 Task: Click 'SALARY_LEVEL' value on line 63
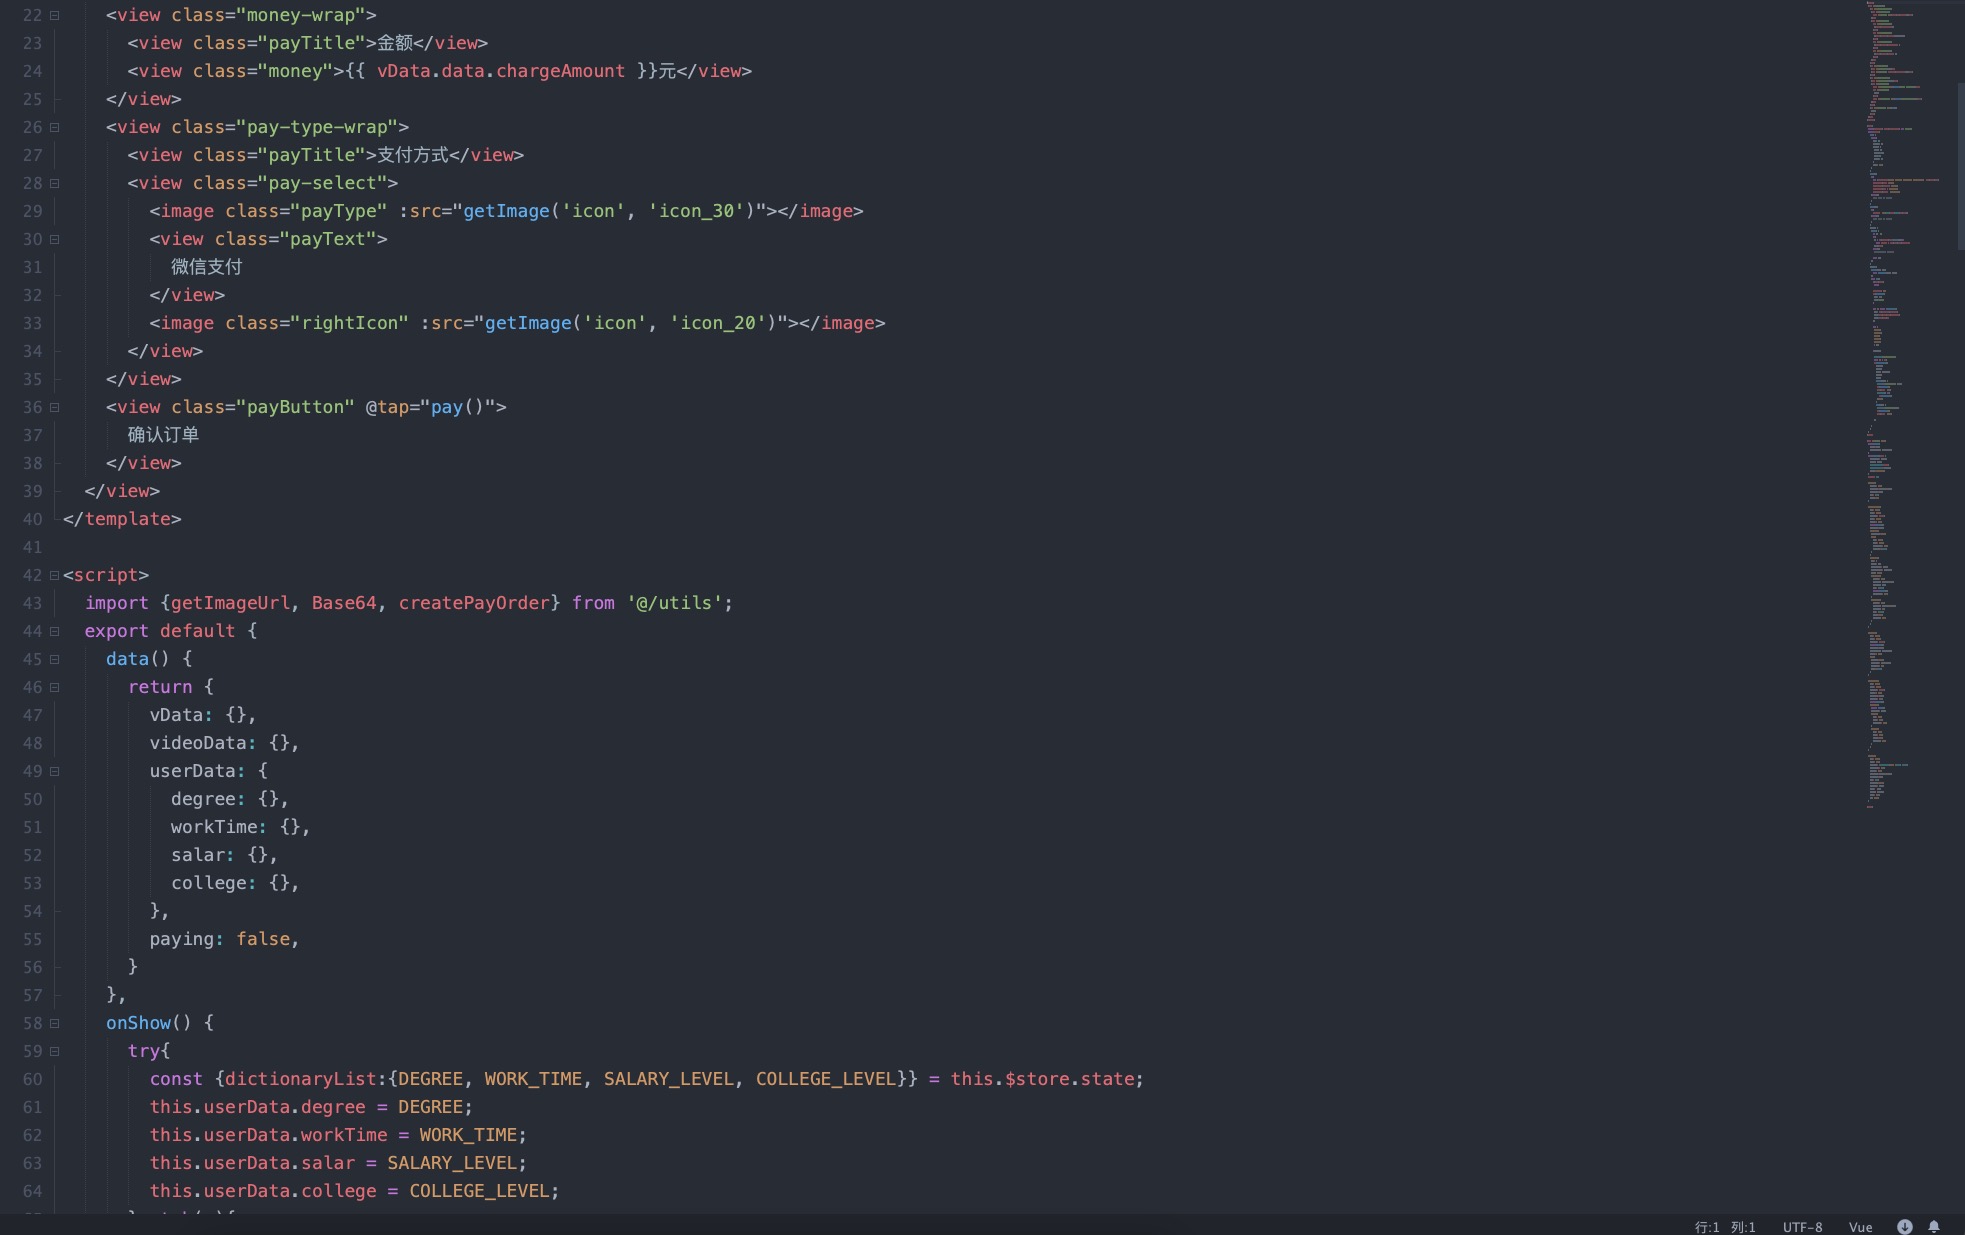point(452,1163)
